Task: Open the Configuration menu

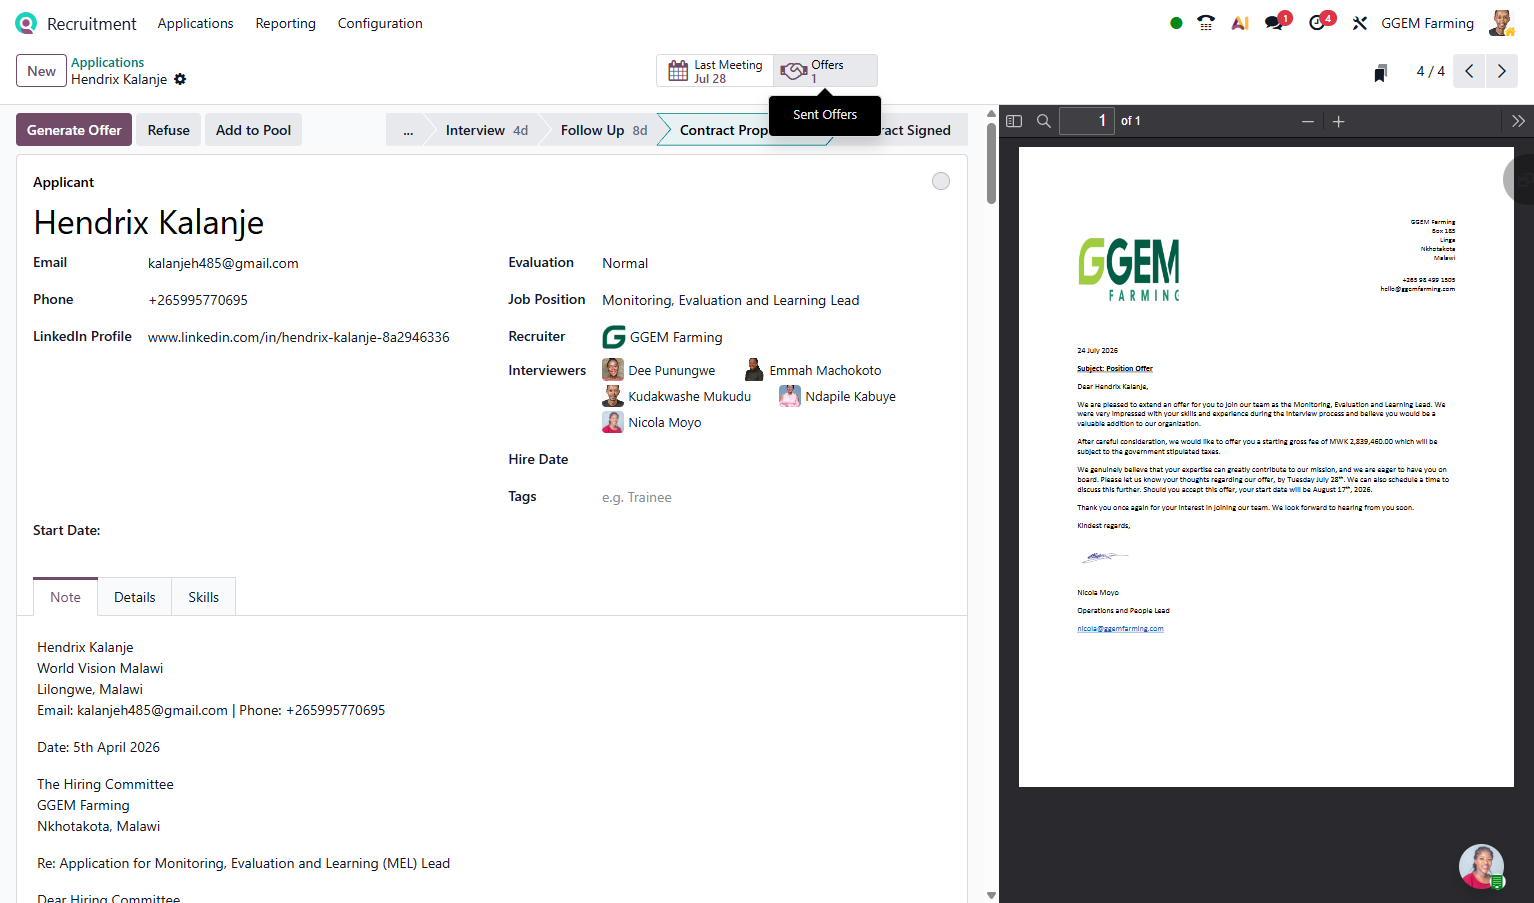Action: [x=380, y=23]
